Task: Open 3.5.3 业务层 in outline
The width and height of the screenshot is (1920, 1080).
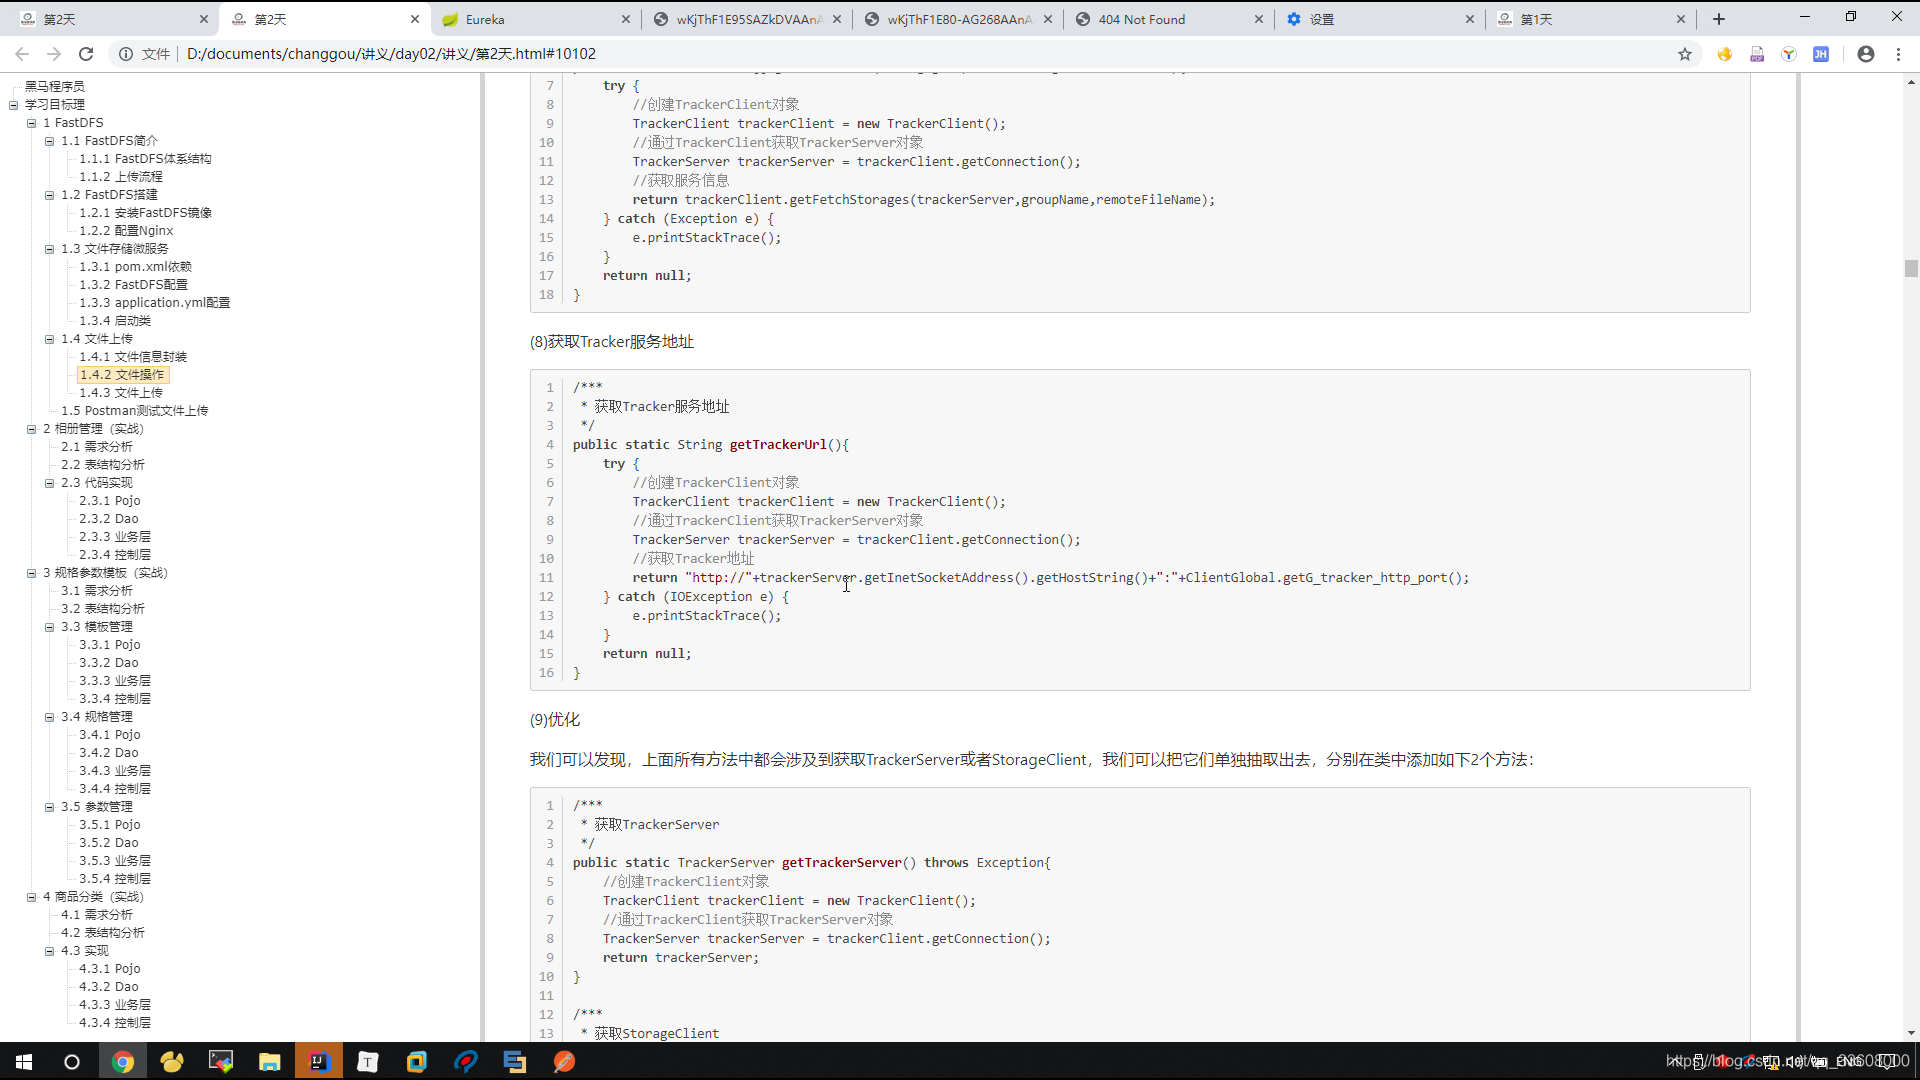Action: click(115, 861)
